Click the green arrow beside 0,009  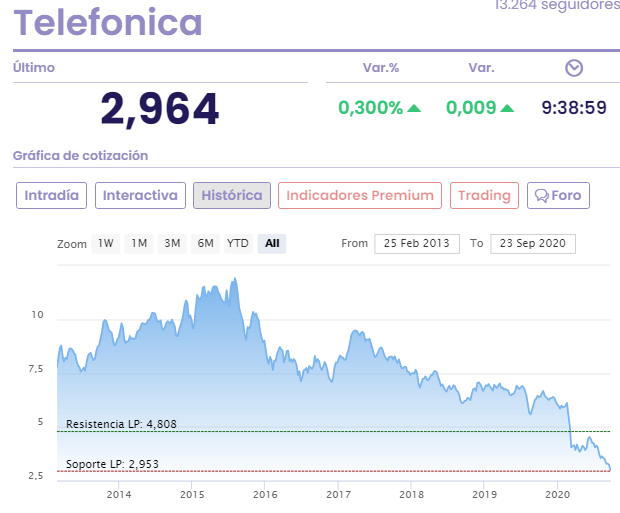(508, 108)
